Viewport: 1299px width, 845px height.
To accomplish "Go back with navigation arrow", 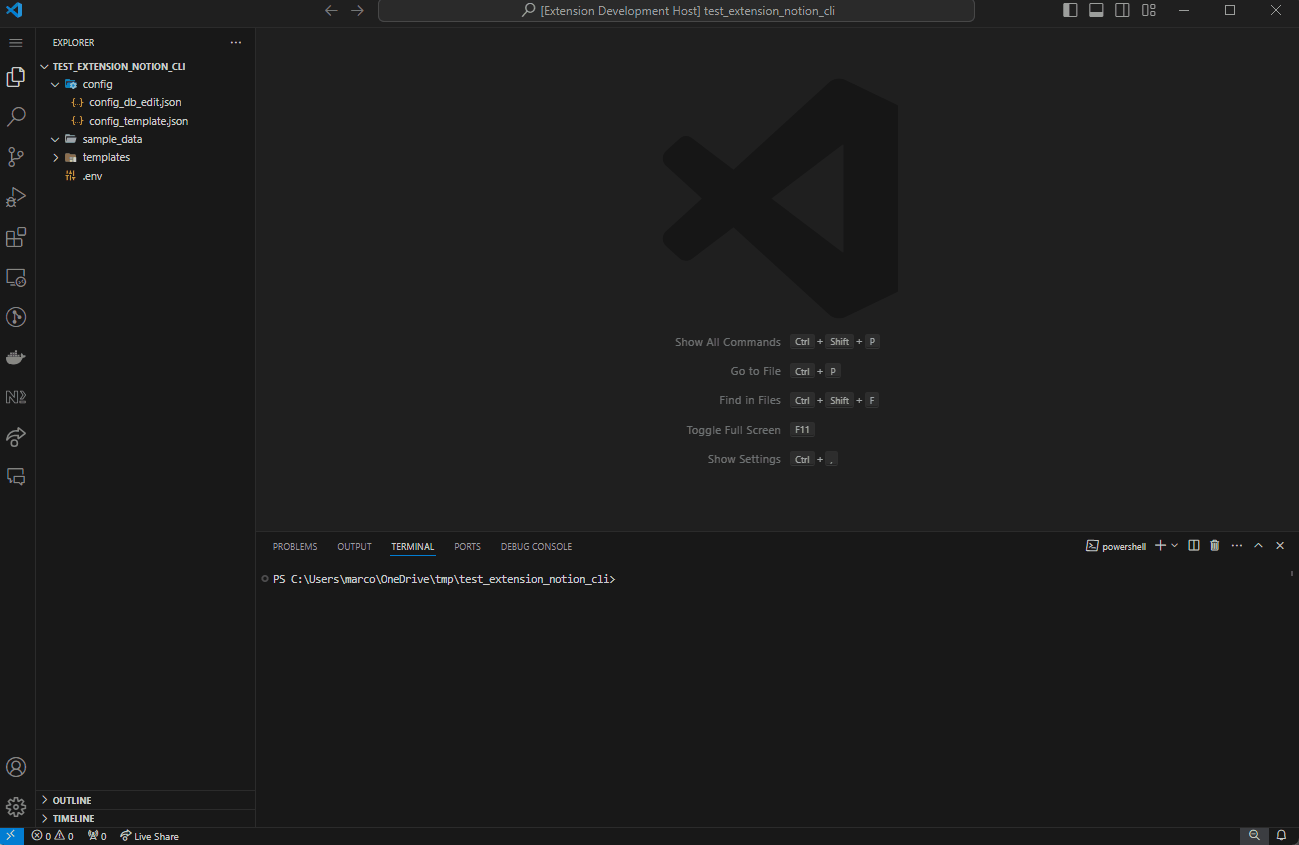I will [x=332, y=11].
